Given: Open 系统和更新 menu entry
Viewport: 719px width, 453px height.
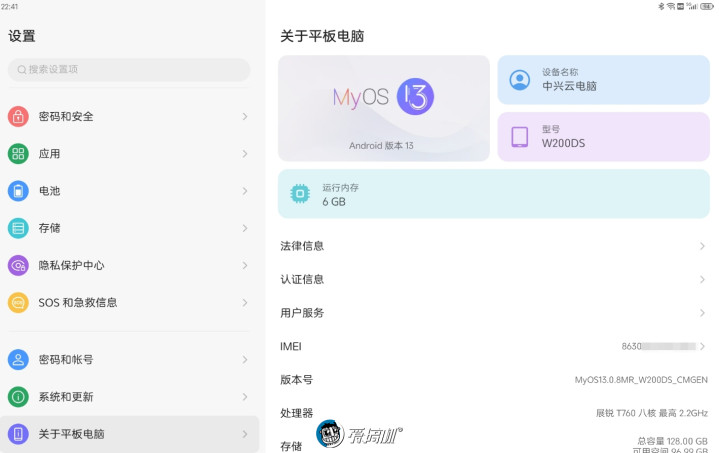Looking at the screenshot, I should click(x=129, y=397).
